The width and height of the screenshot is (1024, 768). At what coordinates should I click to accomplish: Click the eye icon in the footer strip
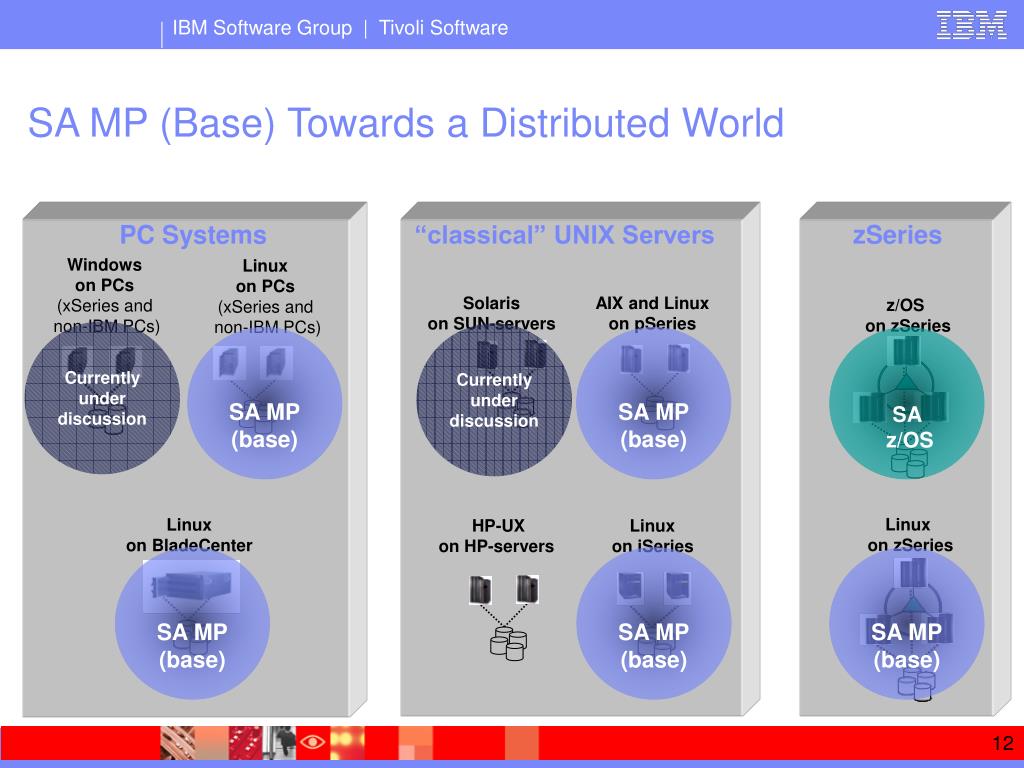312,743
